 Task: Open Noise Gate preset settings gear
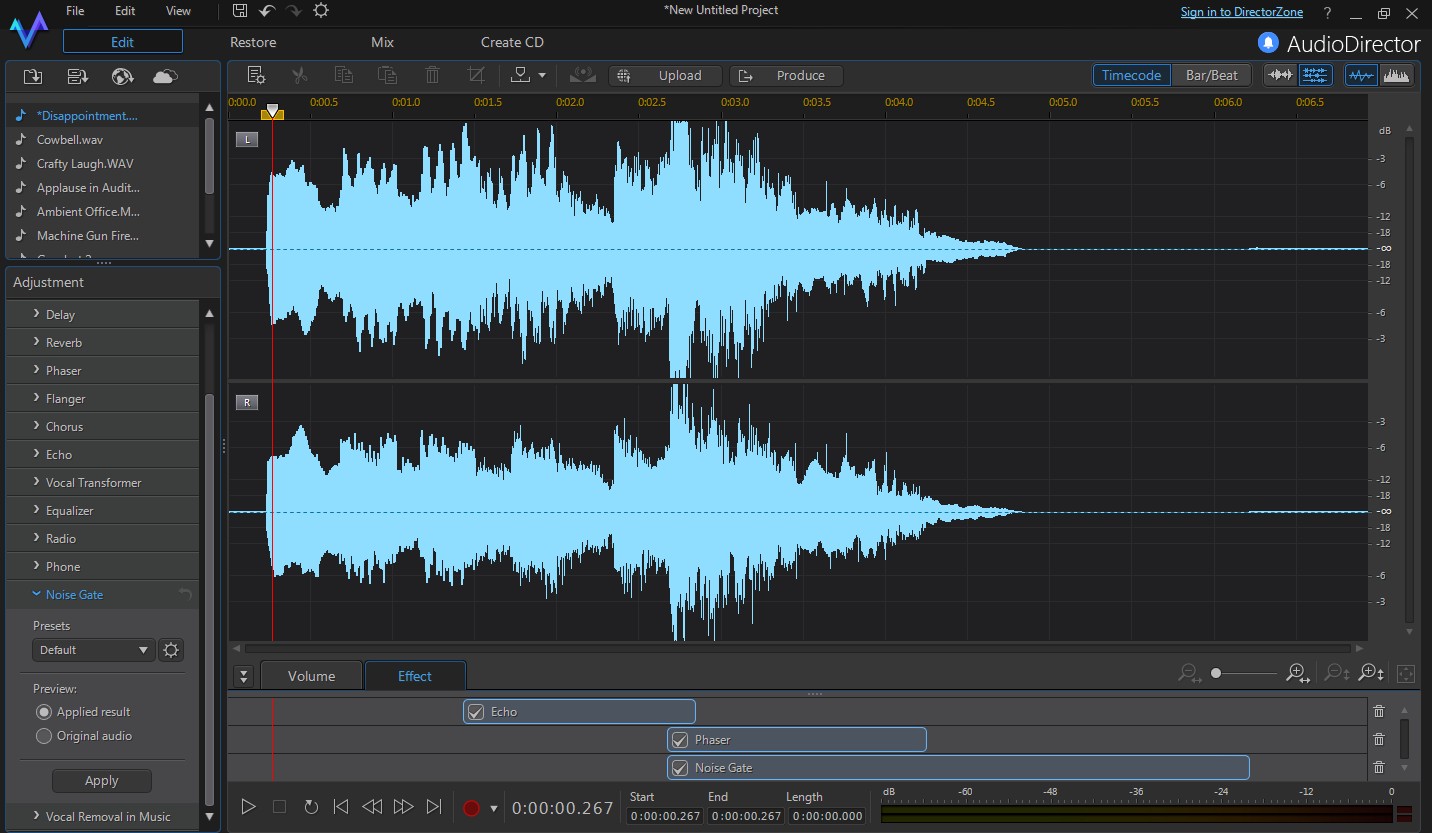tap(171, 650)
